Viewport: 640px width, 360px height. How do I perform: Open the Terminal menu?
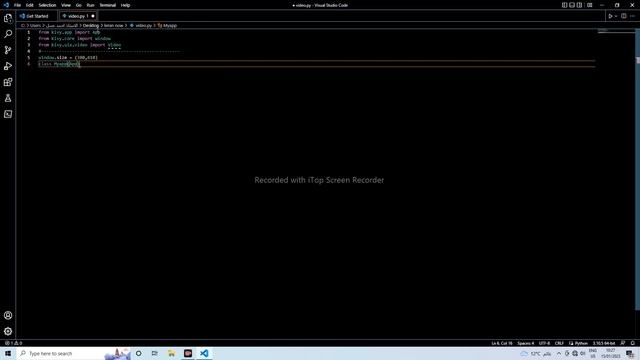tap(108, 5)
